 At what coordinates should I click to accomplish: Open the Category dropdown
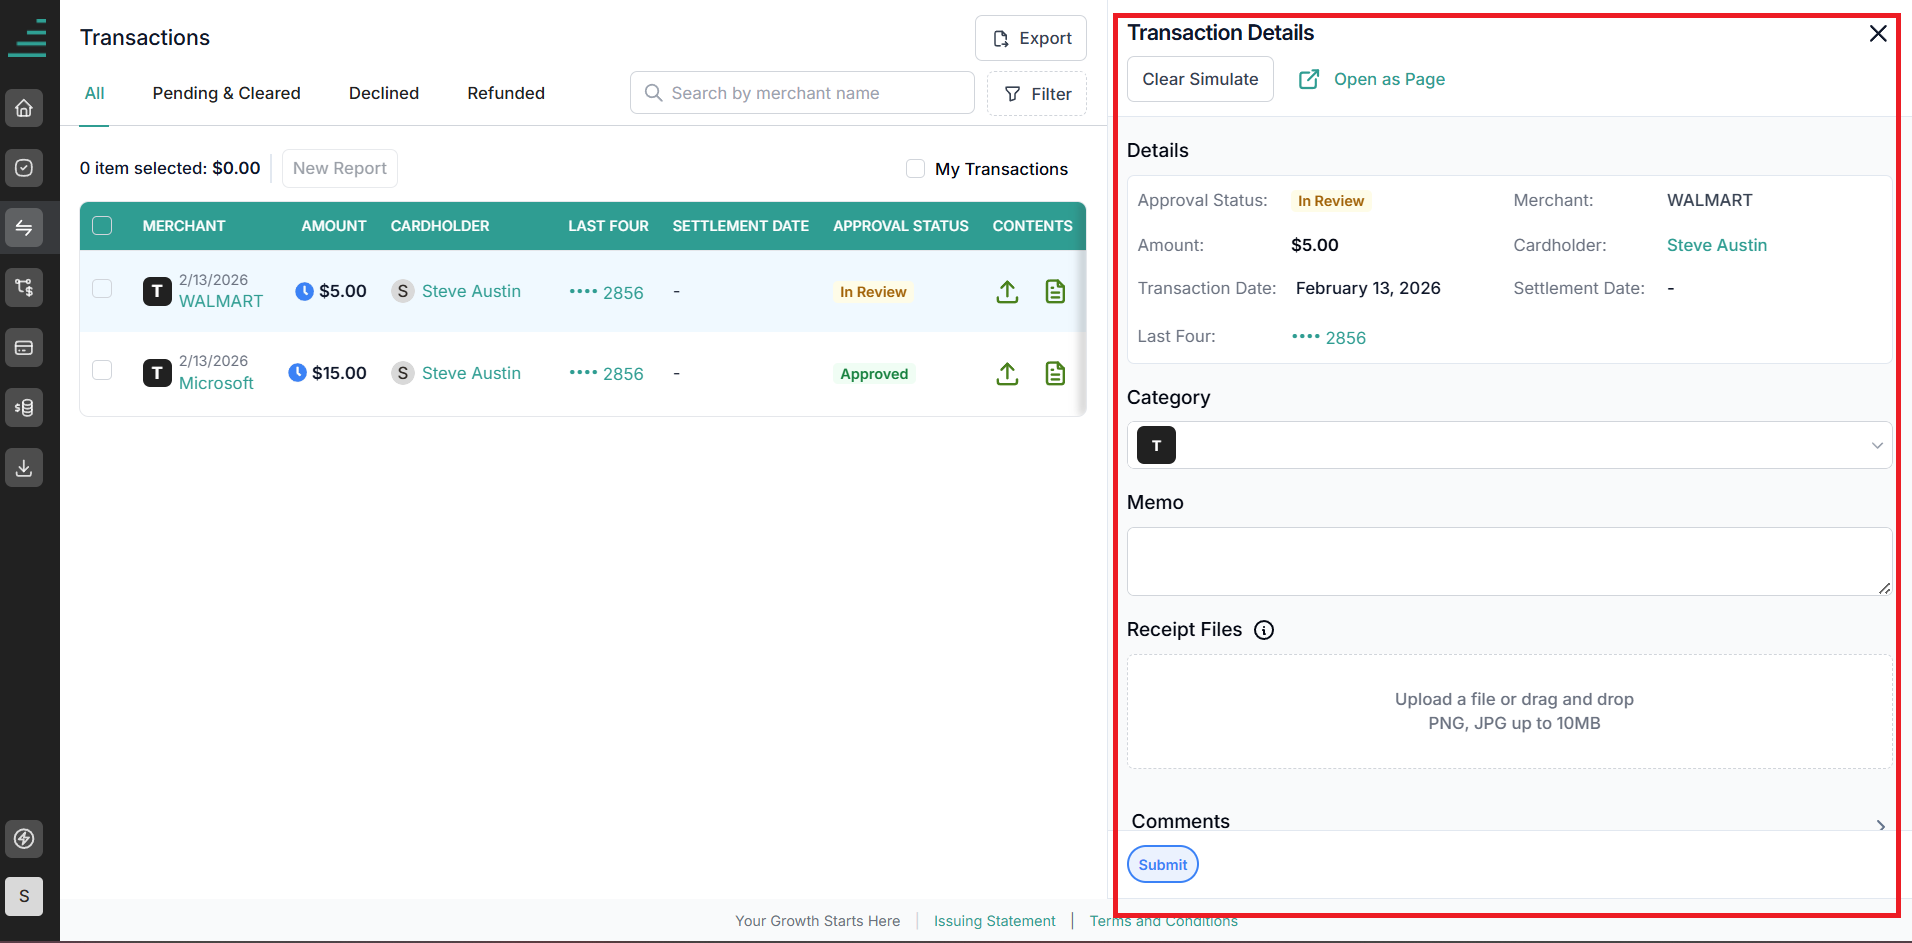(x=1509, y=445)
